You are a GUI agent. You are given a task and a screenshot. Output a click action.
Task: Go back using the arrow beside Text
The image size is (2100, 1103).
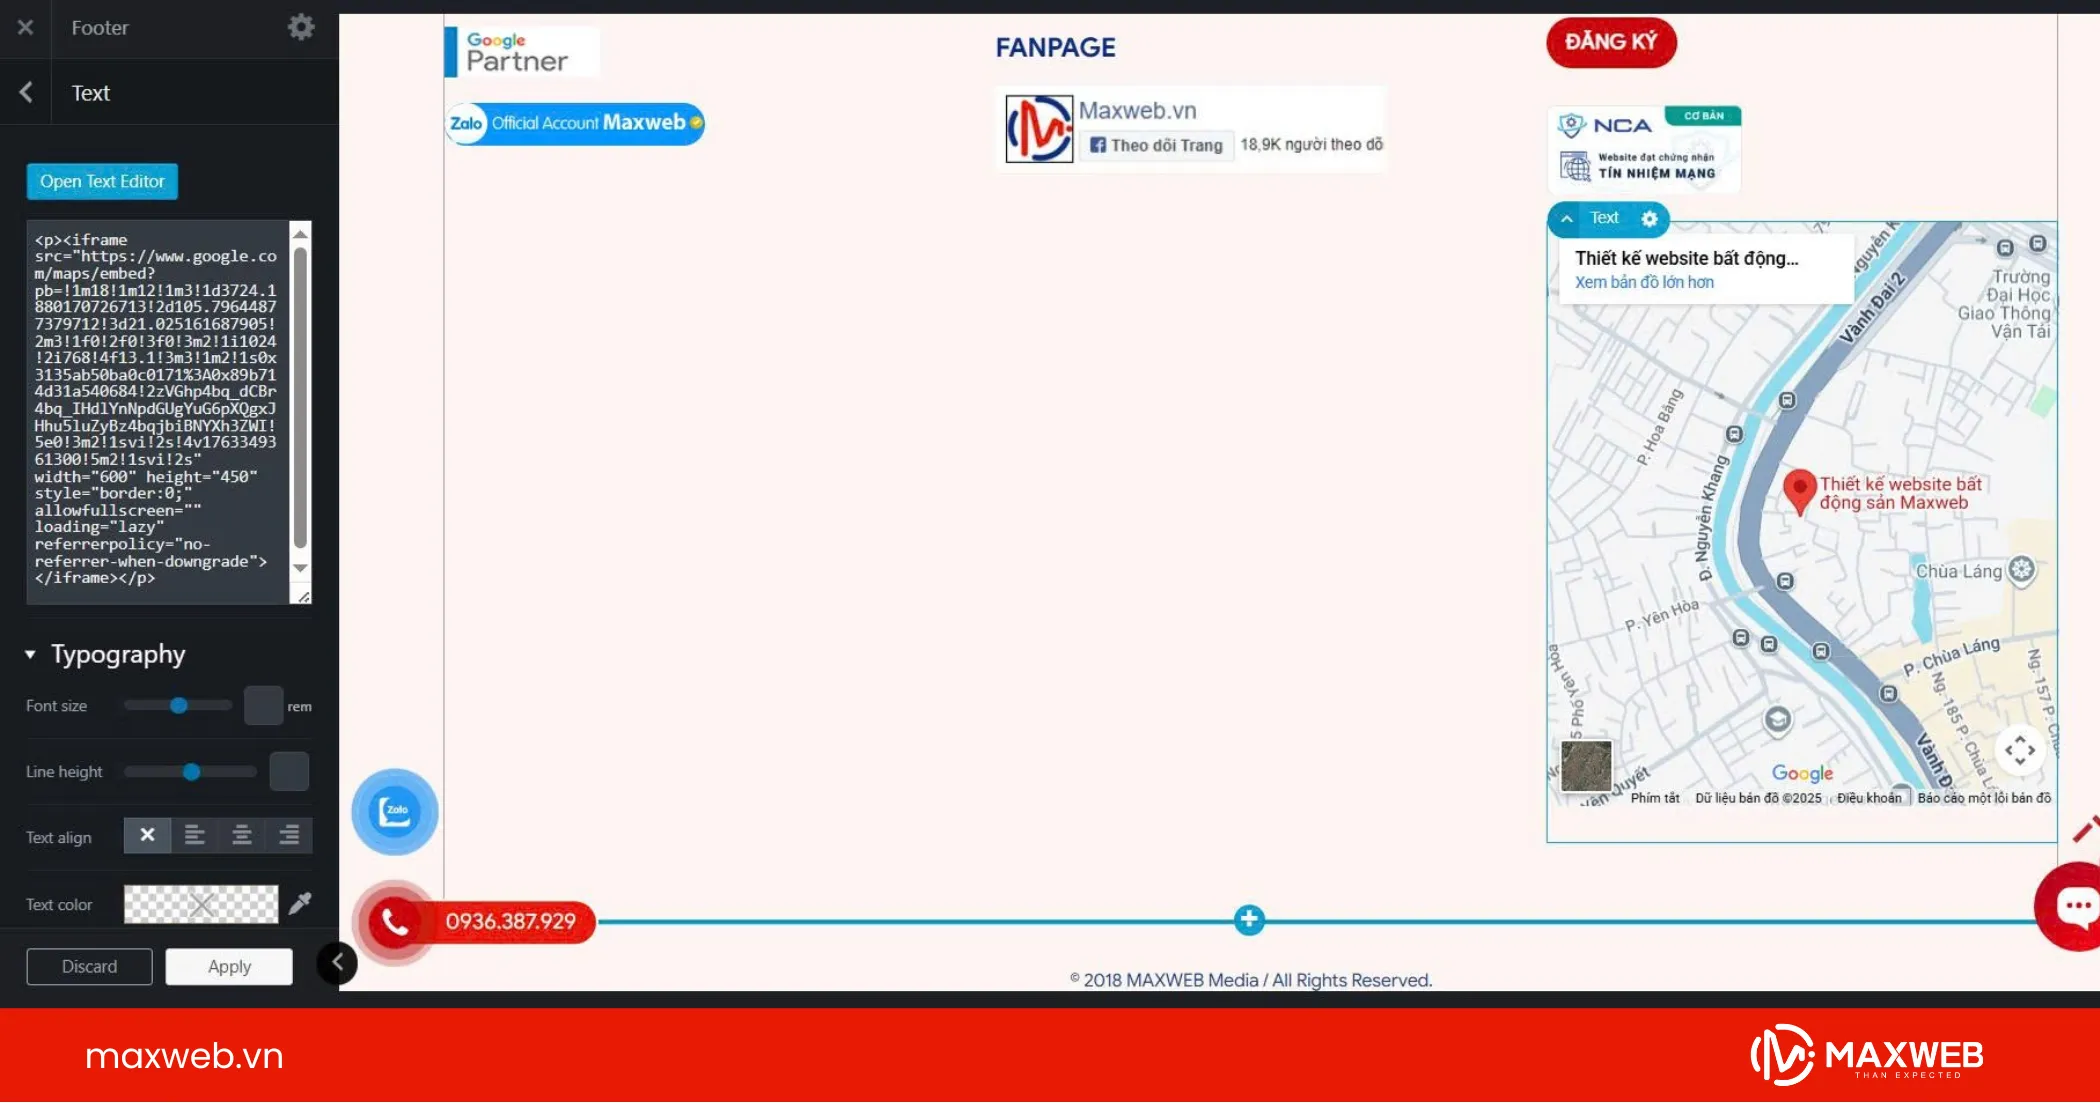click(x=26, y=92)
